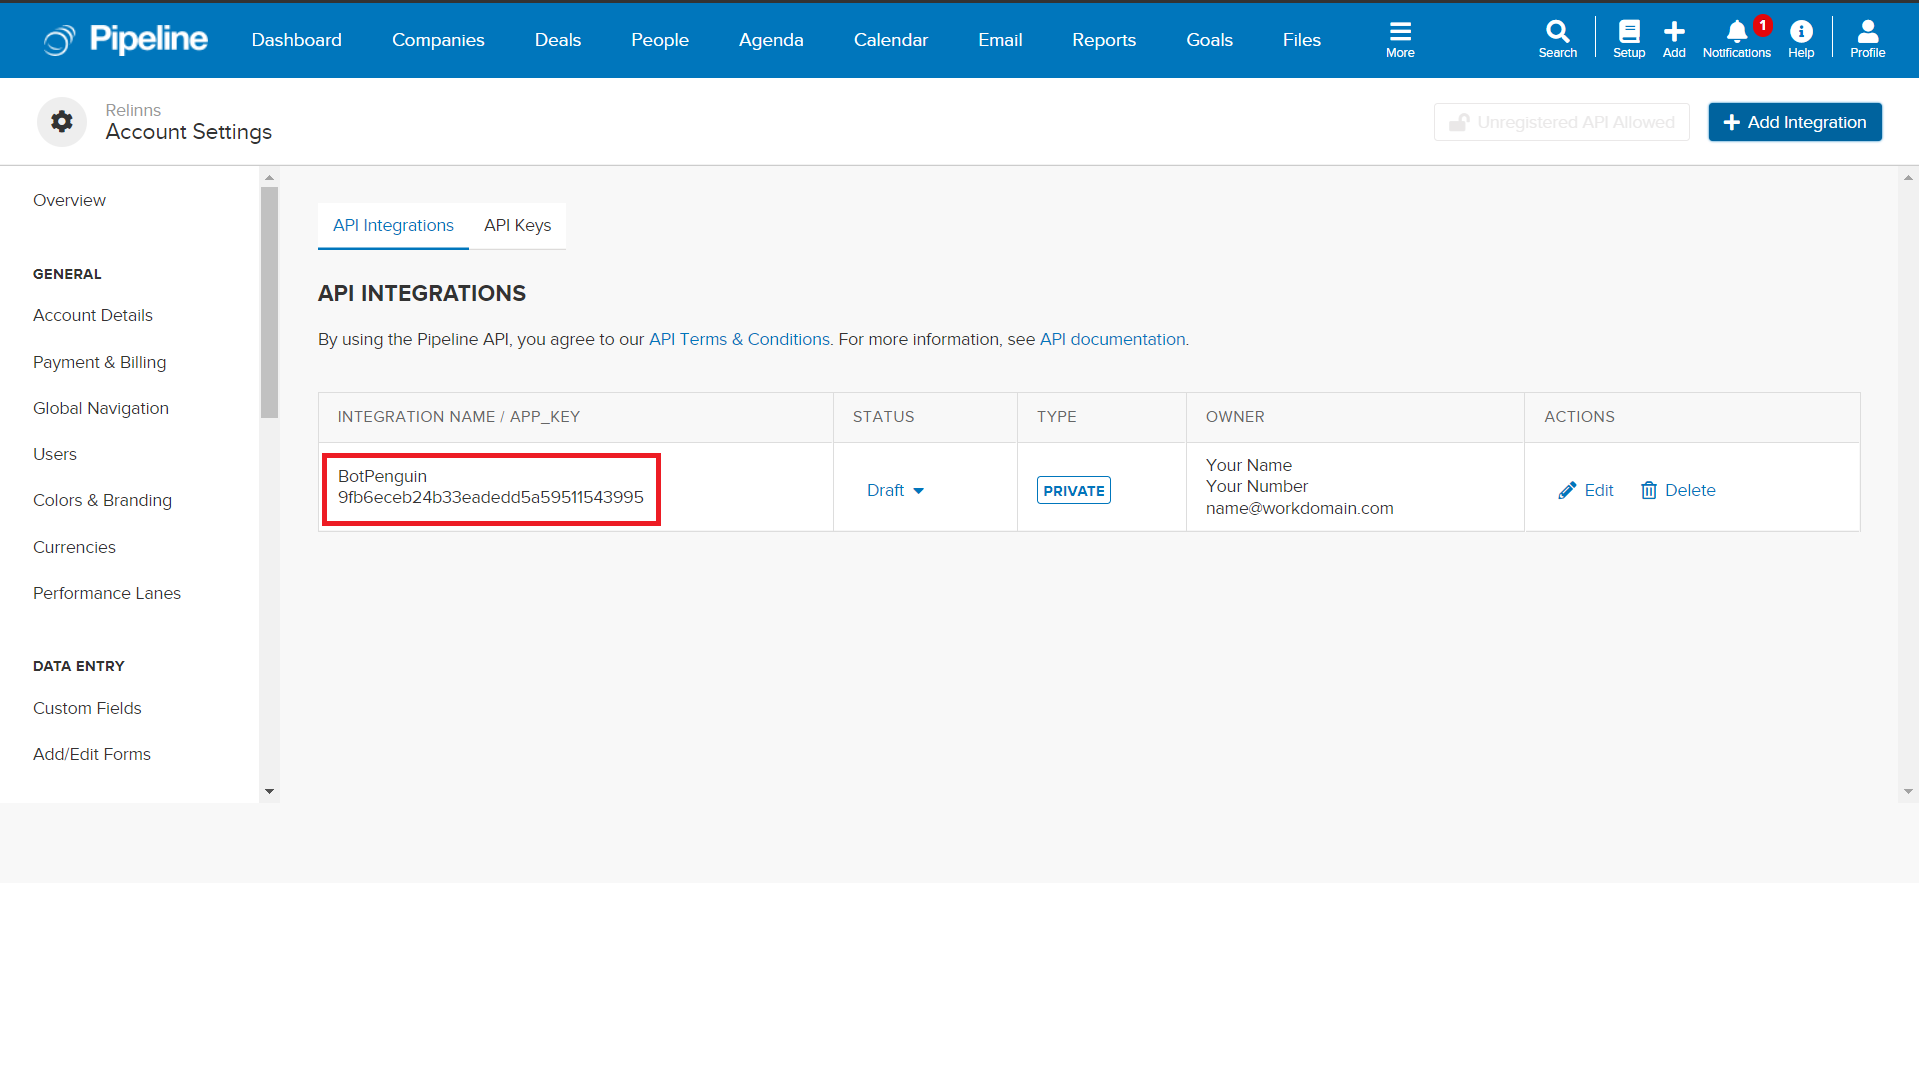Toggle Unregistered API Allowed lock button
Viewport: 1920px width, 1080px height.
pos(1561,122)
